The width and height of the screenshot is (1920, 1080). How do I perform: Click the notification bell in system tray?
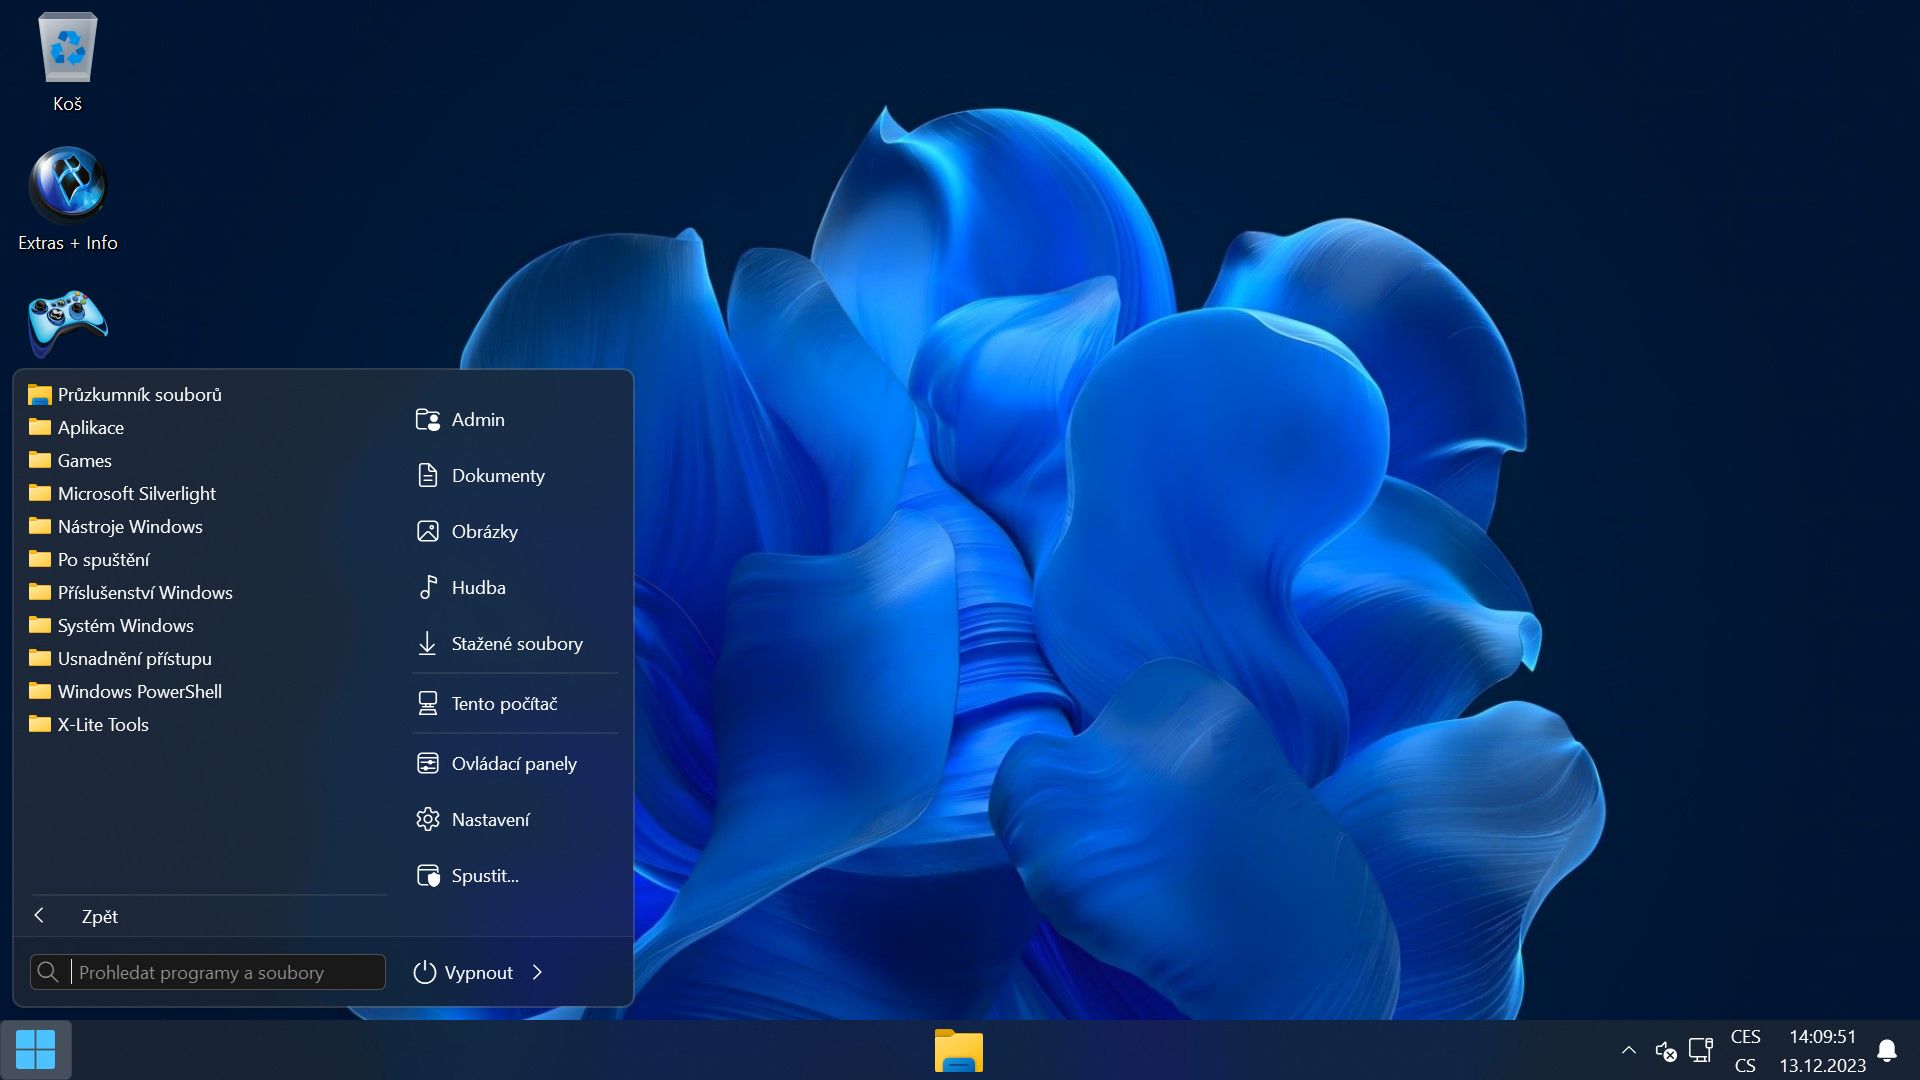[1886, 1050]
